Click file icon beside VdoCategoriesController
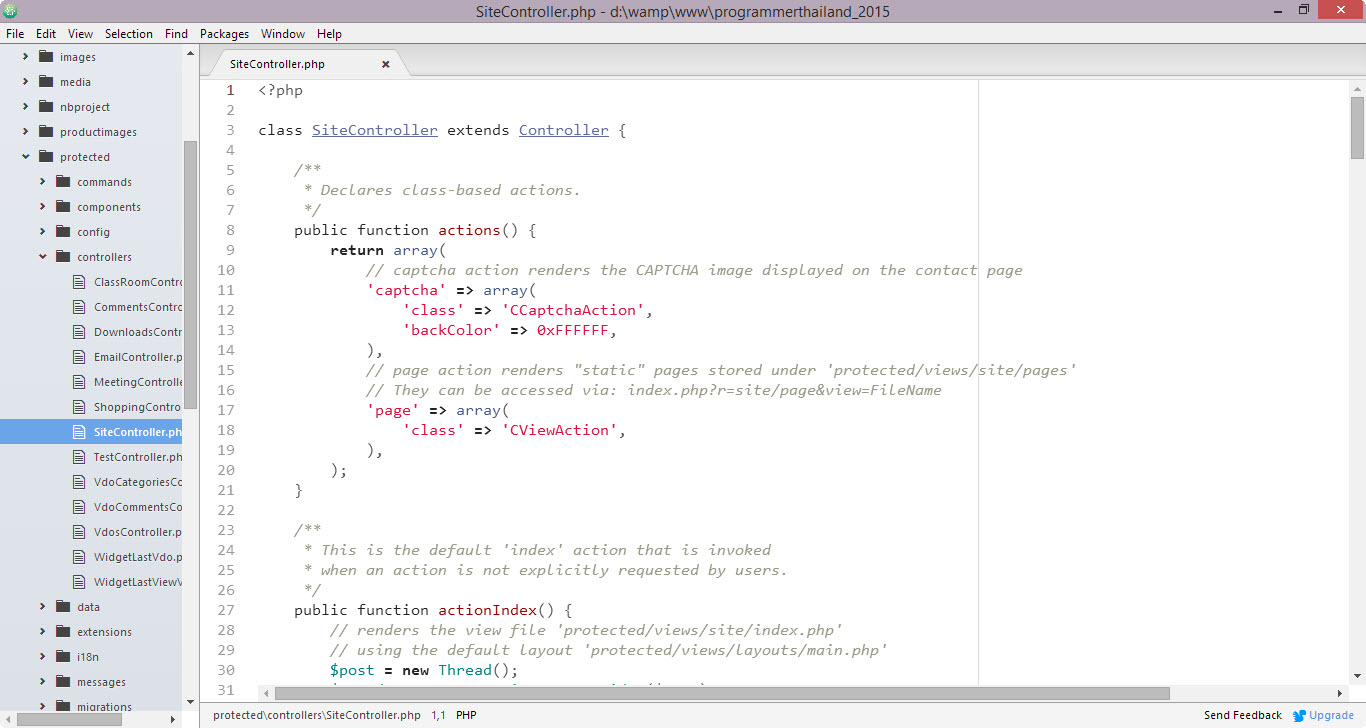The height and width of the screenshot is (728, 1366). click(80, 482)
